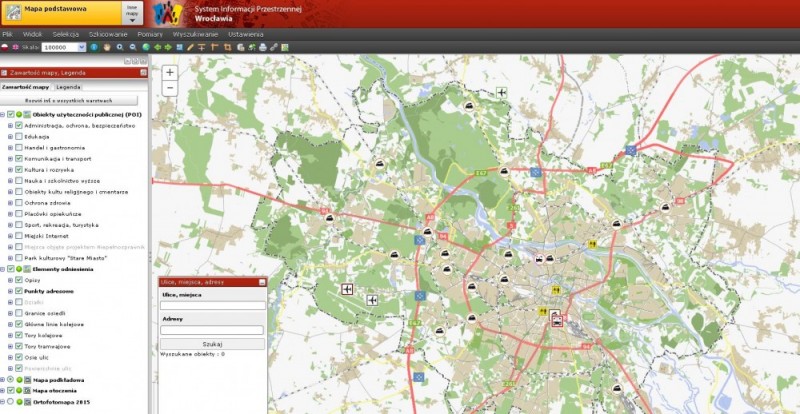Click the Rozwiń/zwiń wszystkie warstwy button
This screenshot has width=800, height=414.
69,101
